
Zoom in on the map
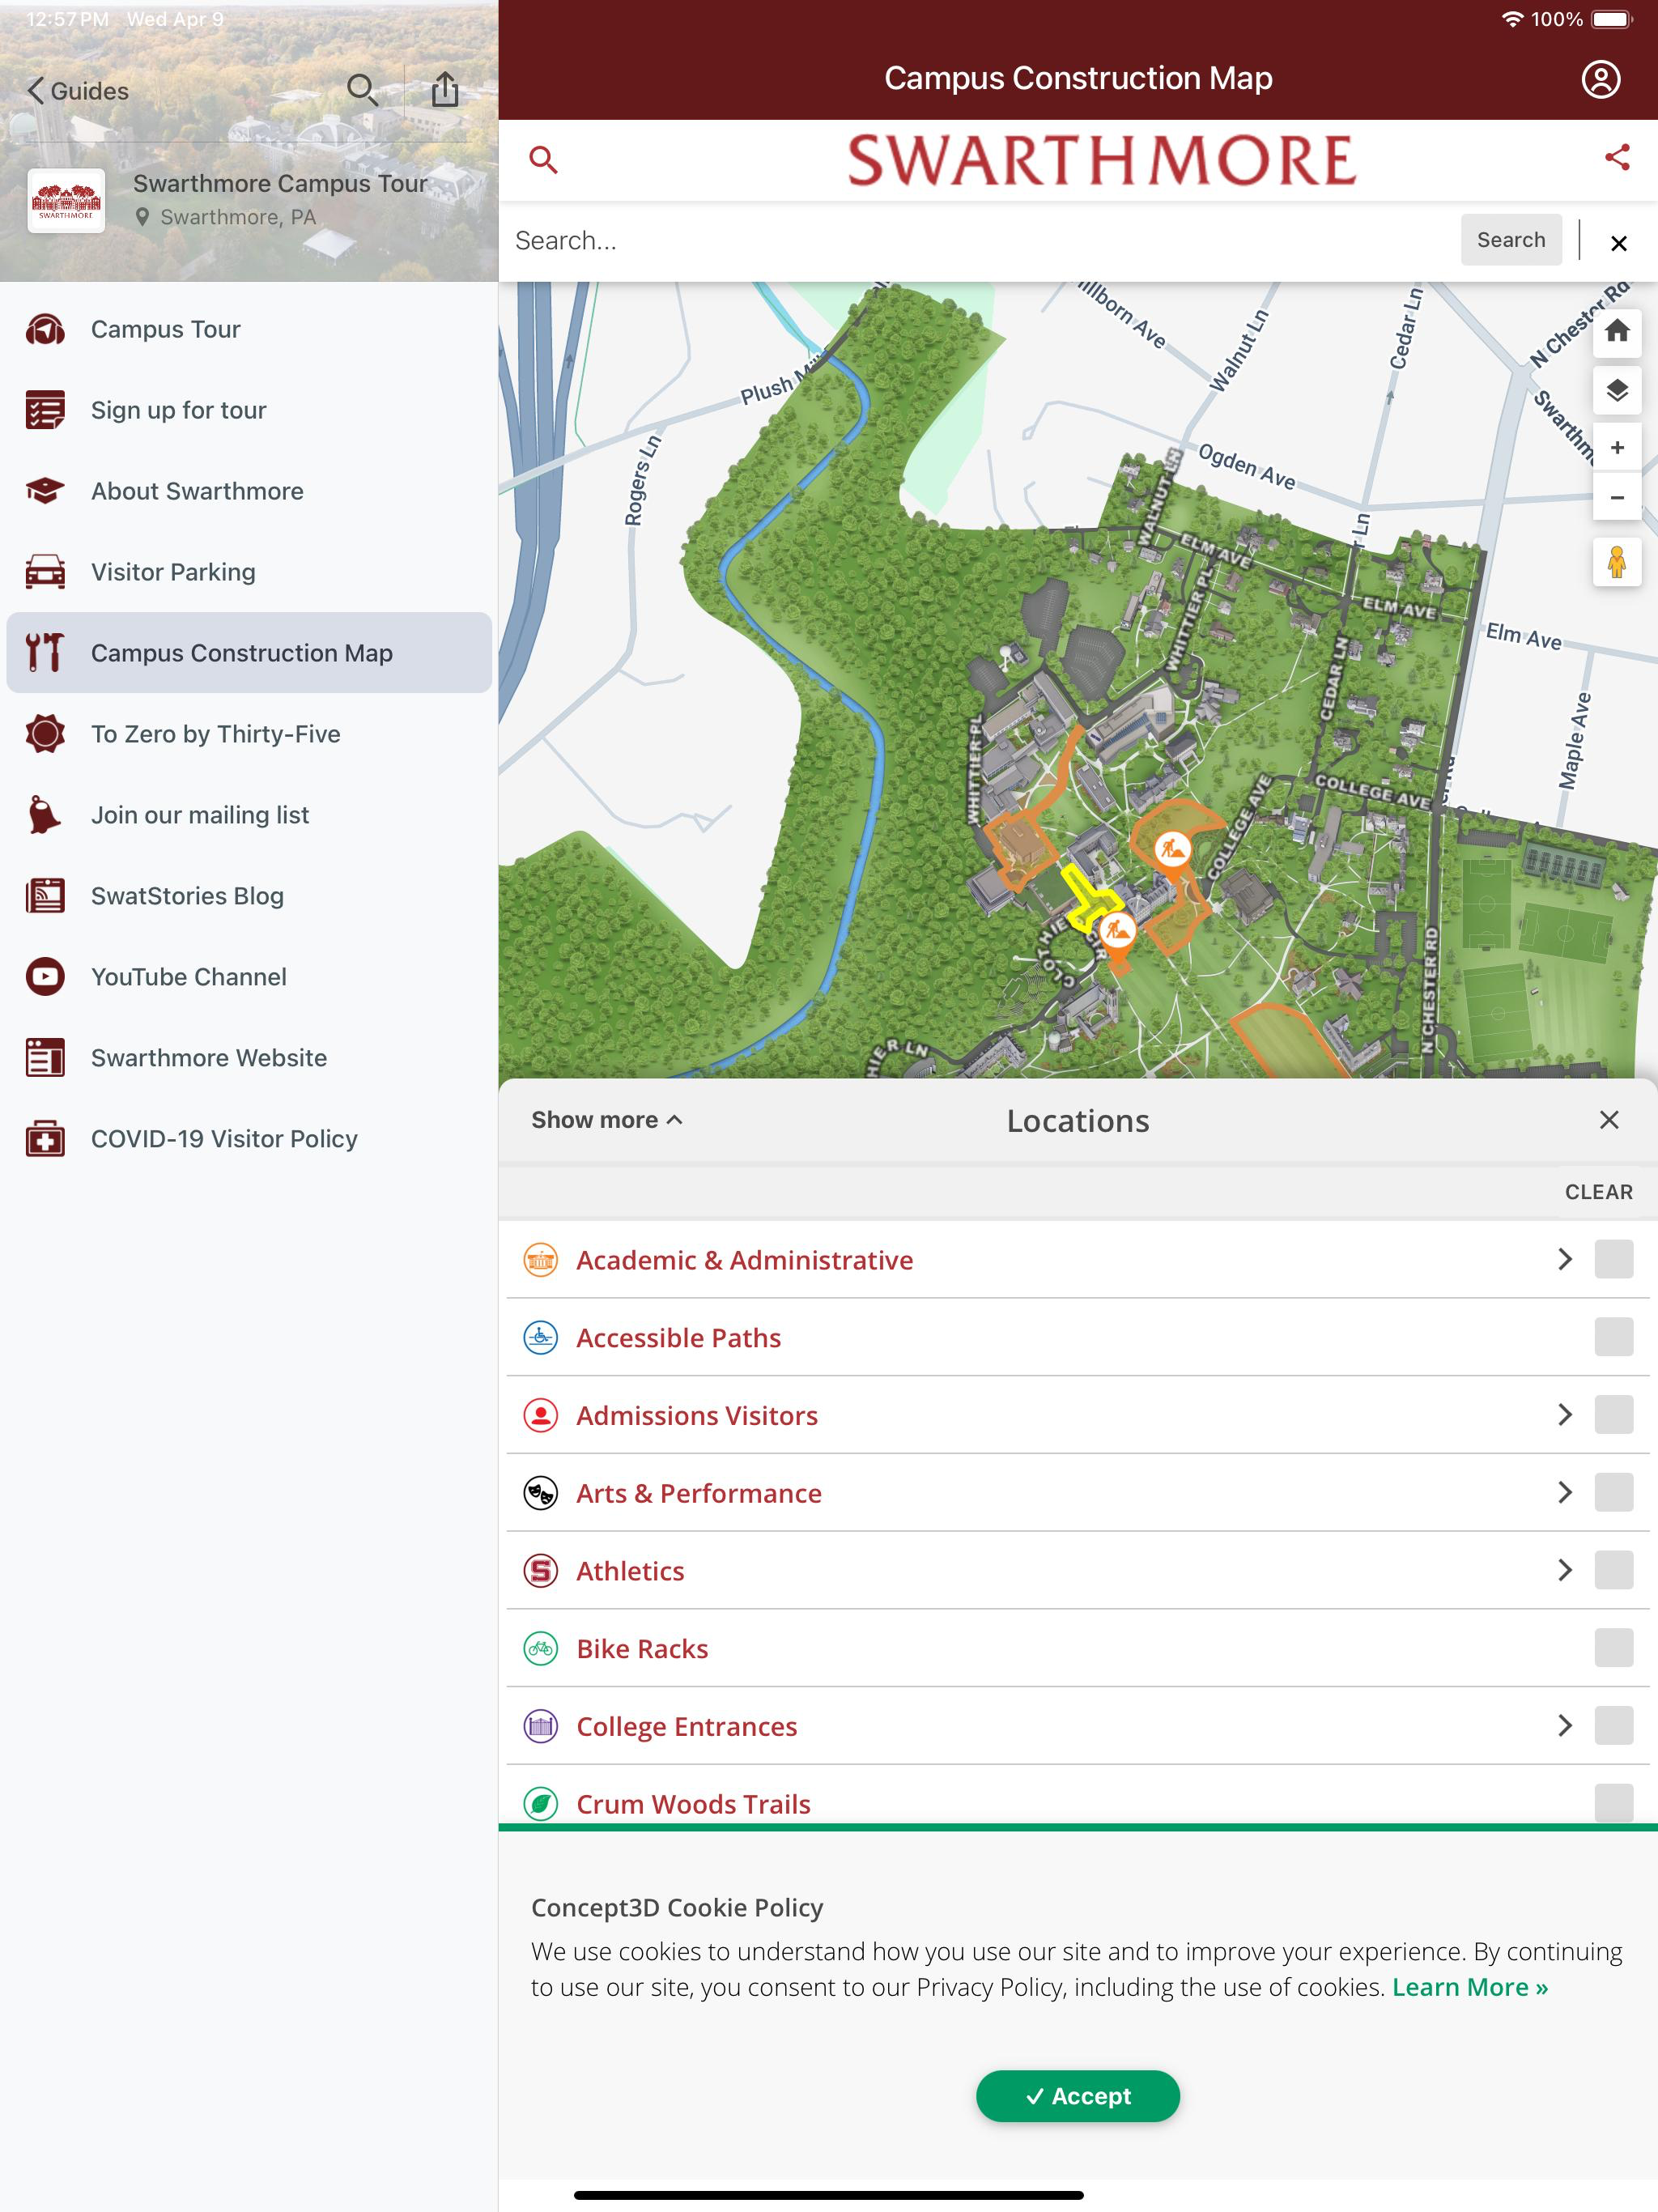tap(1617, 447)
